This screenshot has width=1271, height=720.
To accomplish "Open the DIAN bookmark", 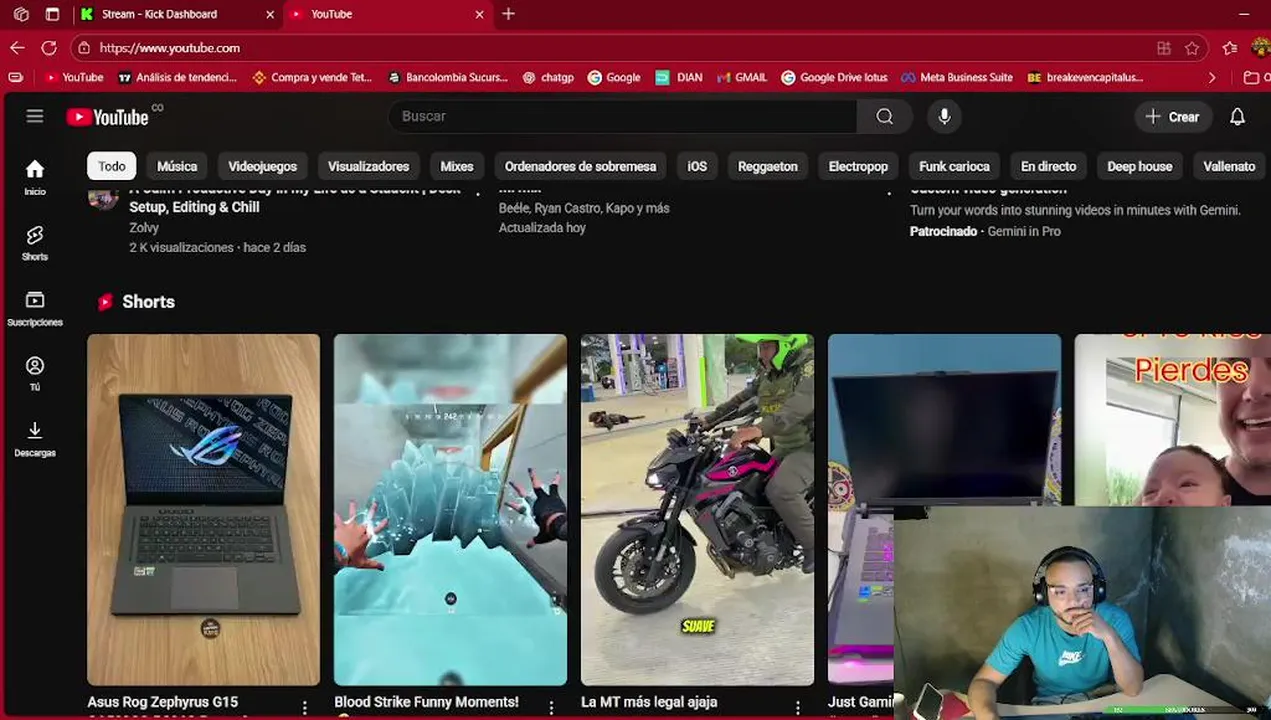I will [x=679, y=77].
